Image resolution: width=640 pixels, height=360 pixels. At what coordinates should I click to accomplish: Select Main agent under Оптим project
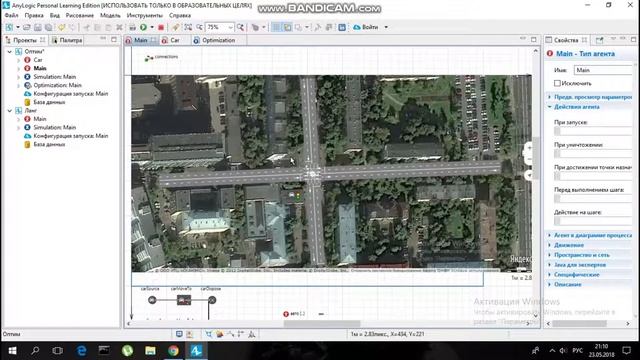[40, 68]
